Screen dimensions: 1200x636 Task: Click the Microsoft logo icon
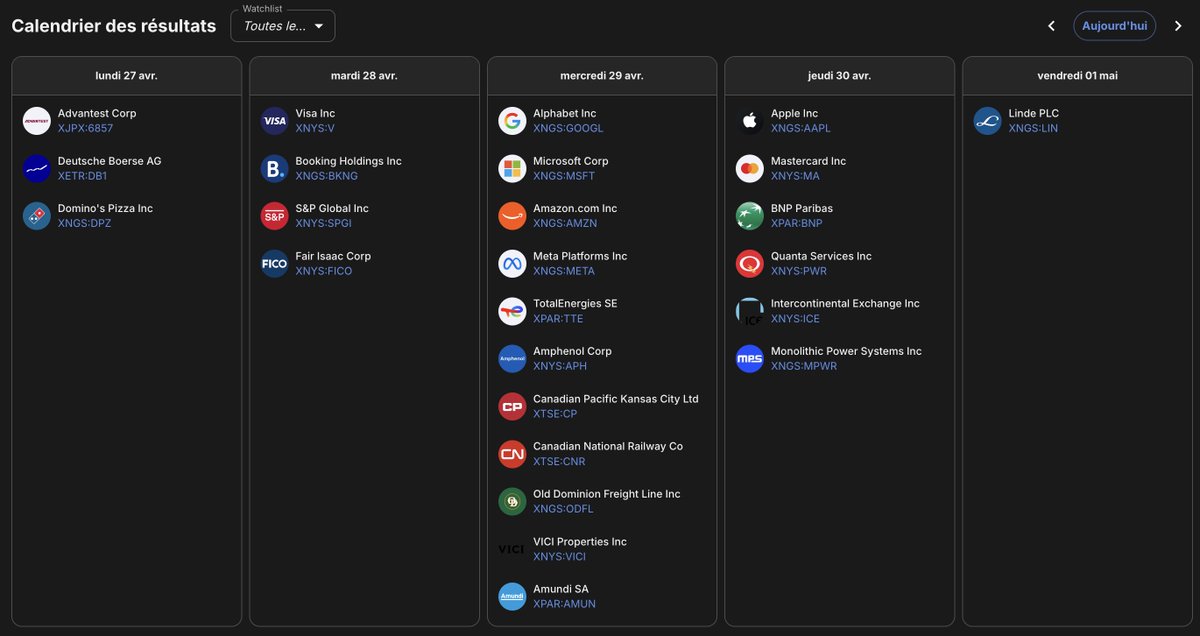click(x=512, y=169)
